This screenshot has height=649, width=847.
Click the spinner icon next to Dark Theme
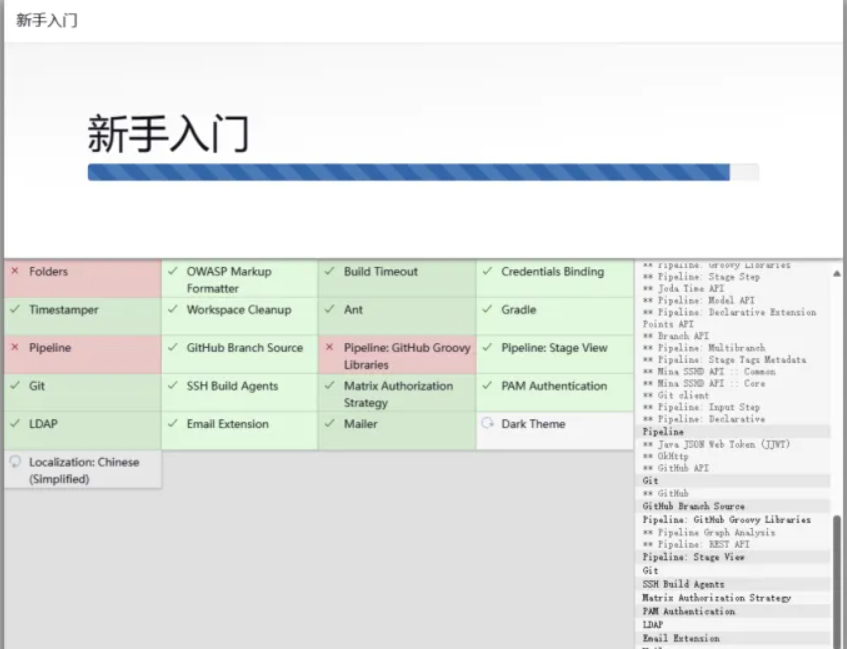tap(487, 424)
